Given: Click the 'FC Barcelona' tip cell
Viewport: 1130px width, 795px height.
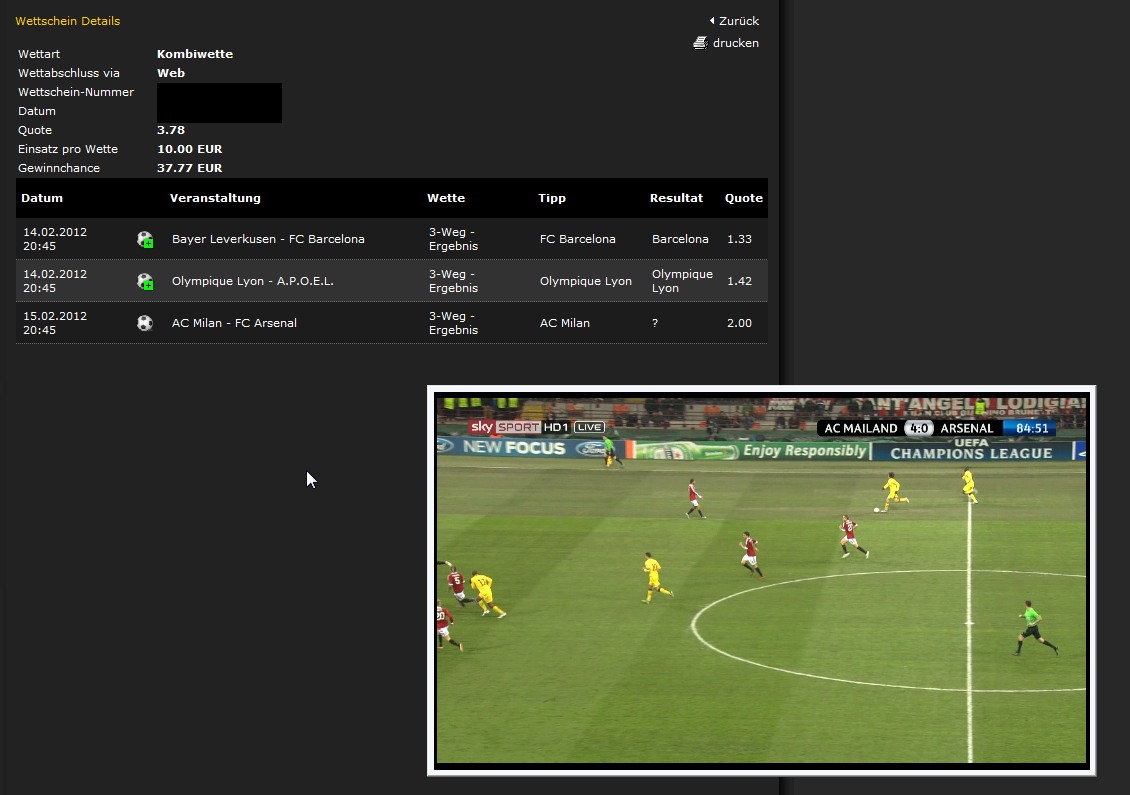Looking at the screenshot, I should click(577, 239).
